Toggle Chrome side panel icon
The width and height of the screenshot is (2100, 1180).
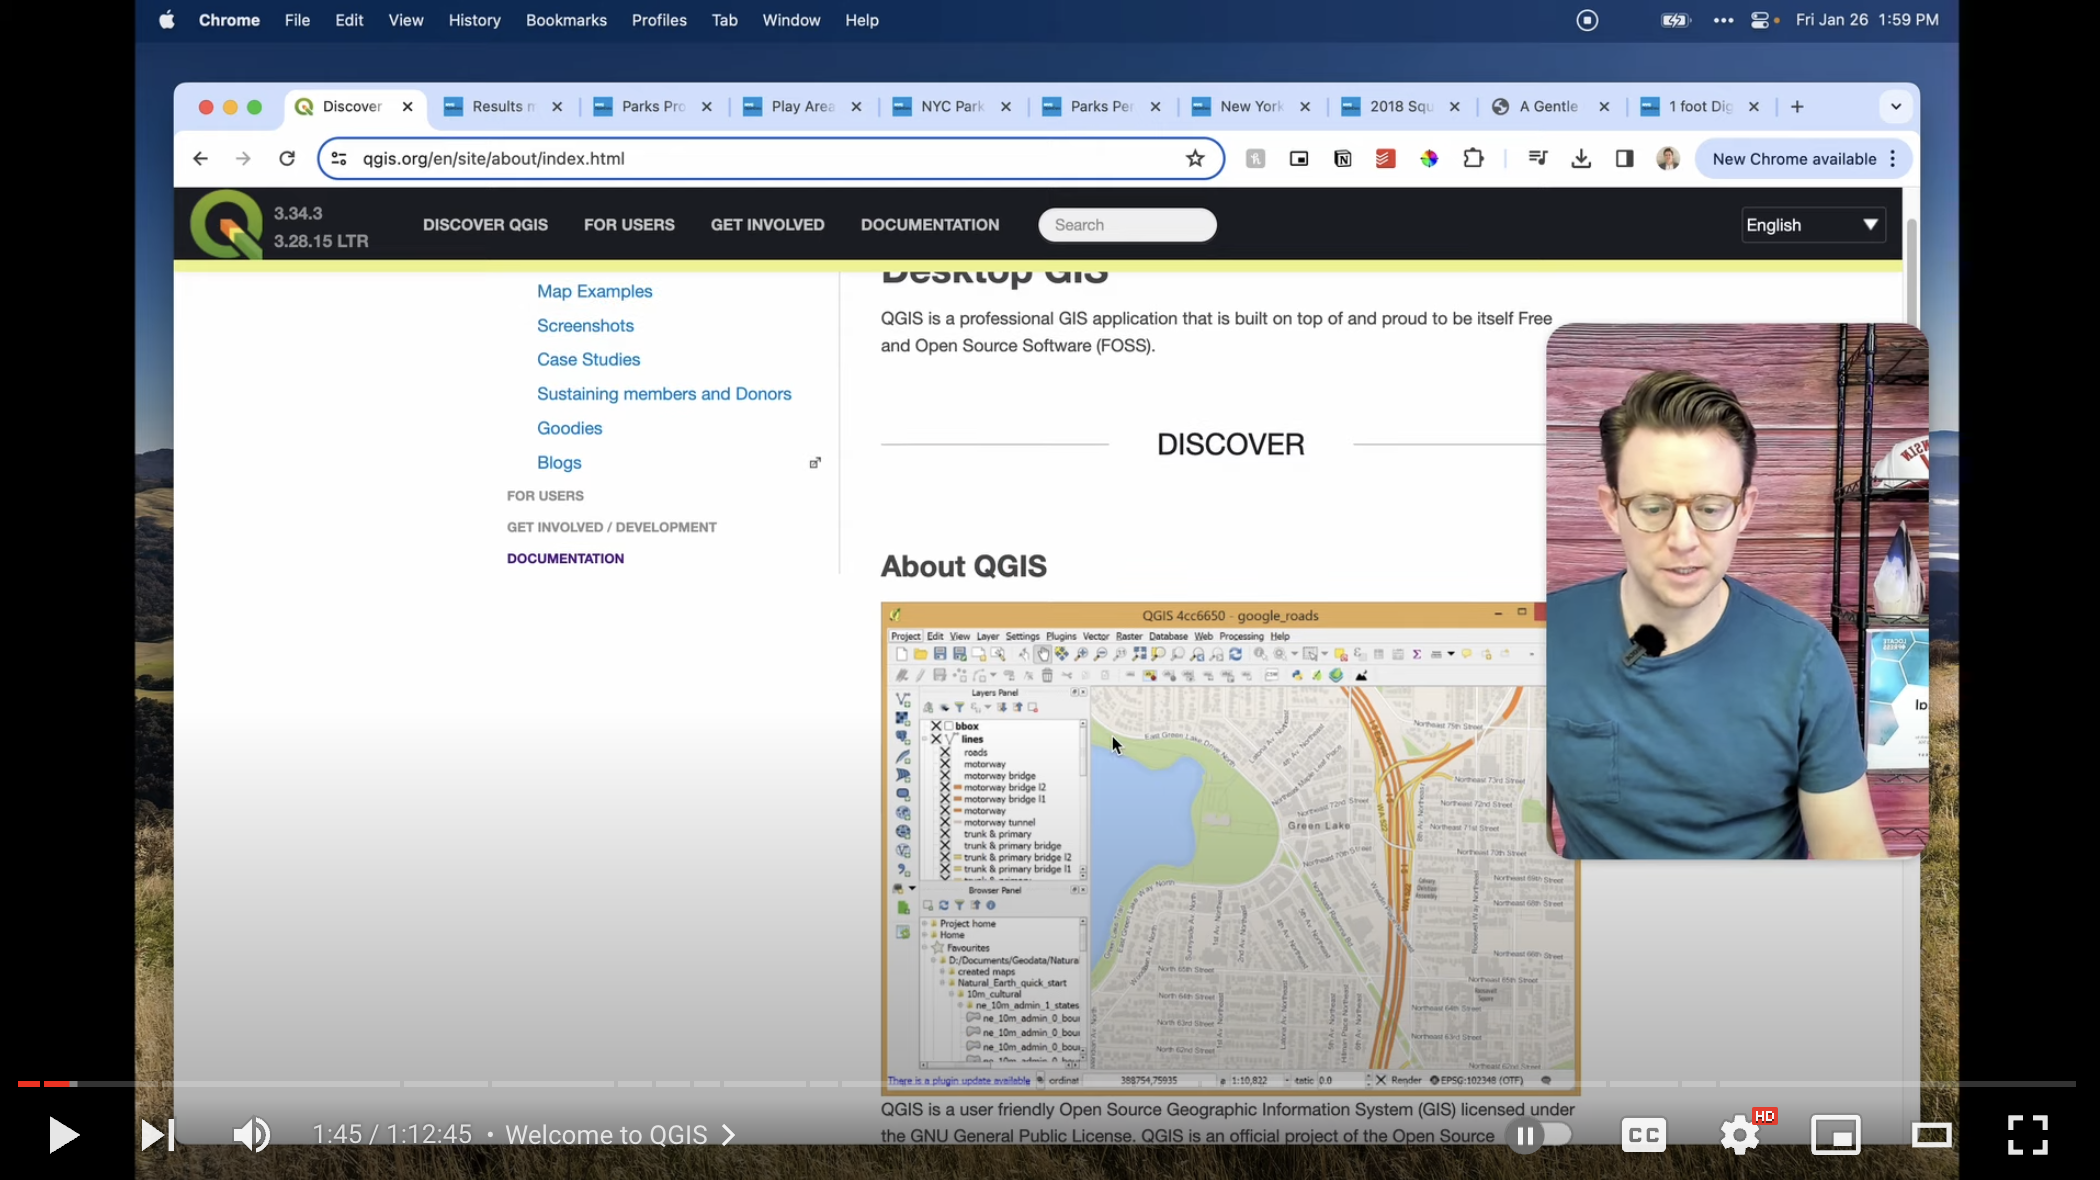click(x=1624, y=158)
